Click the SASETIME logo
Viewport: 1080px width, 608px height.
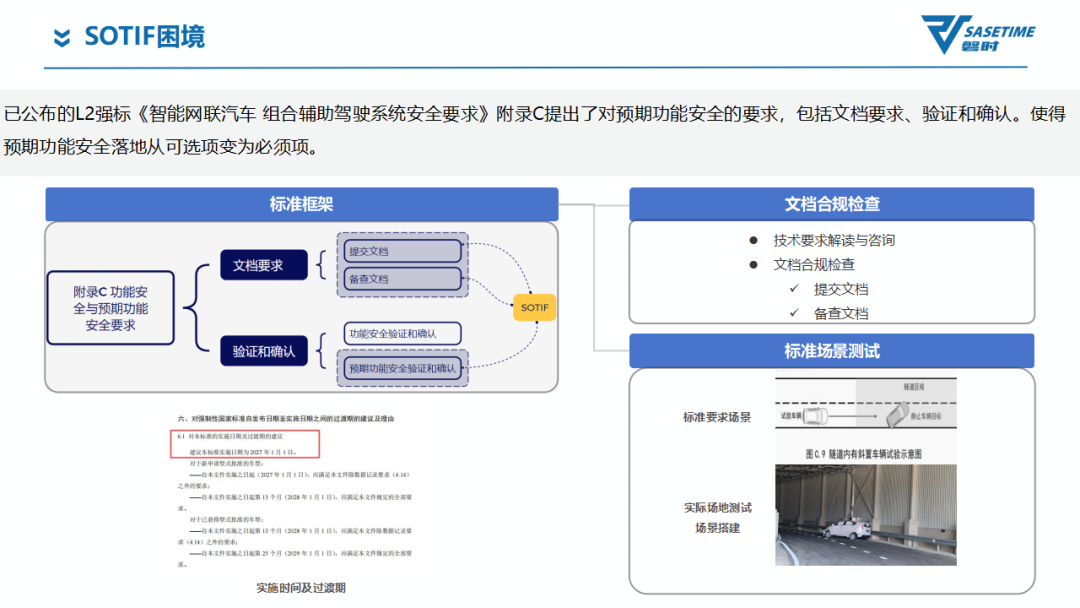pos(977,34)
